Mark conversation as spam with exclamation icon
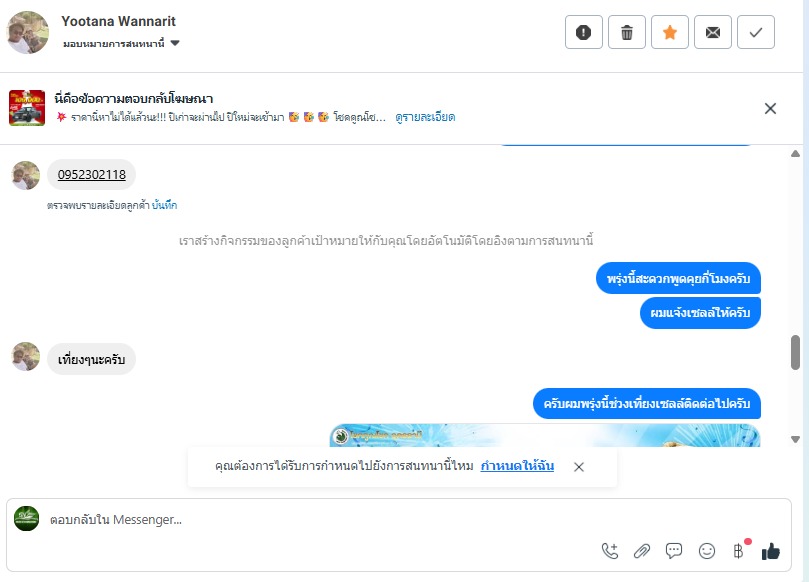Viewport: 809px width, 582px height. pyautogui.click(x=584, y=33)
